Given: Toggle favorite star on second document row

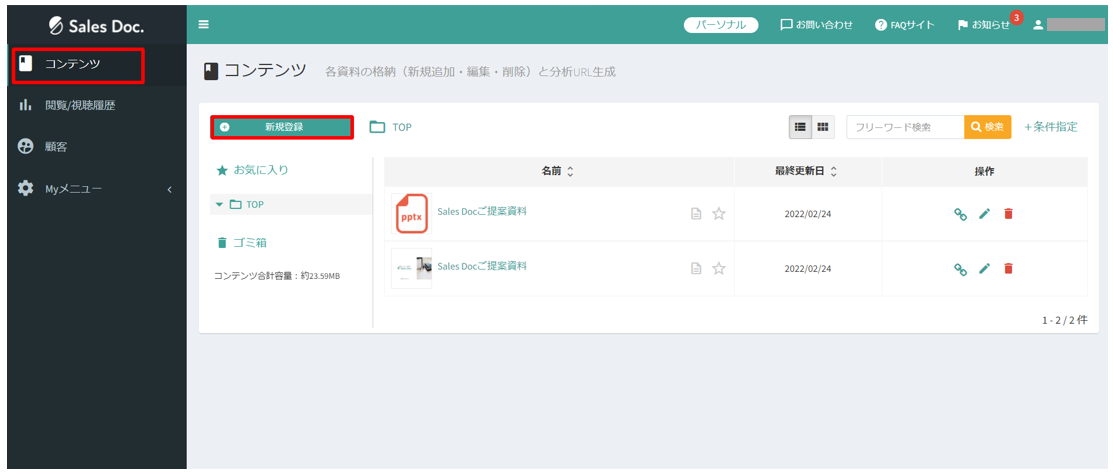Looking at the screenshot, I should pos(719,268).
